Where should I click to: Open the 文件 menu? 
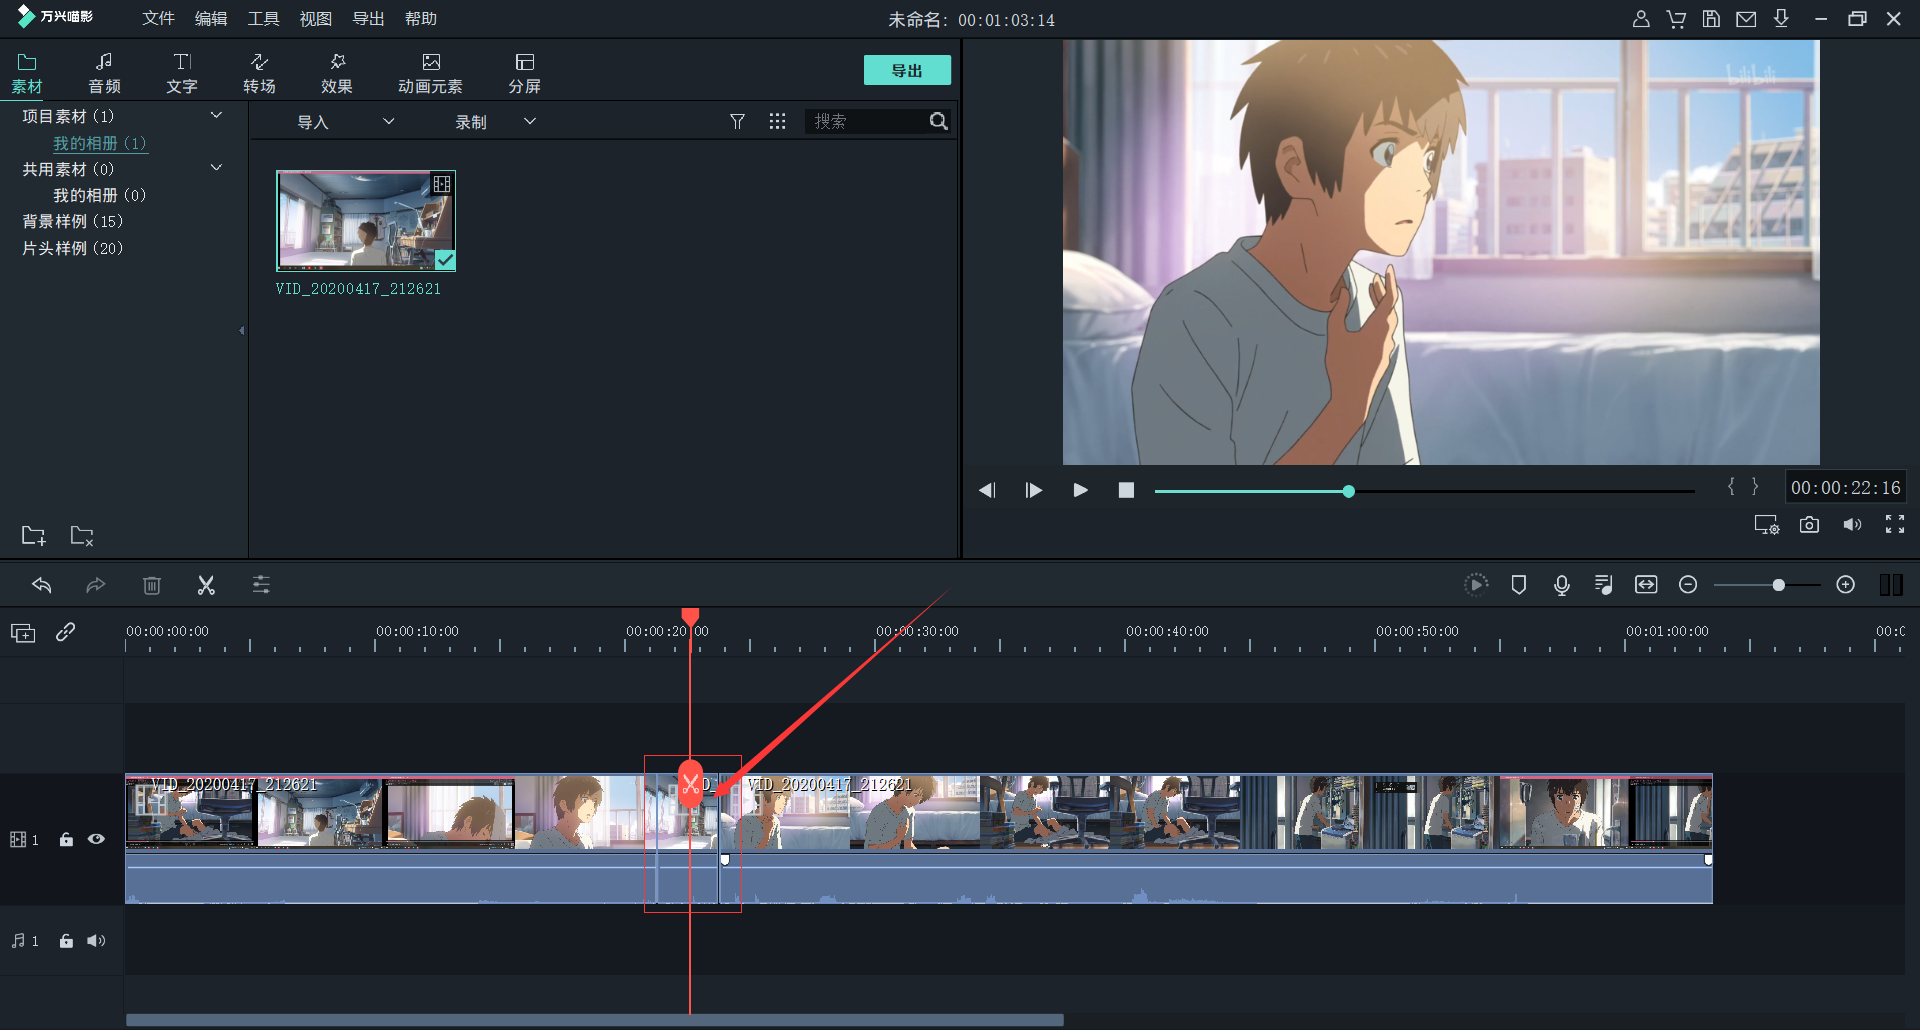[x=158, y=19]
